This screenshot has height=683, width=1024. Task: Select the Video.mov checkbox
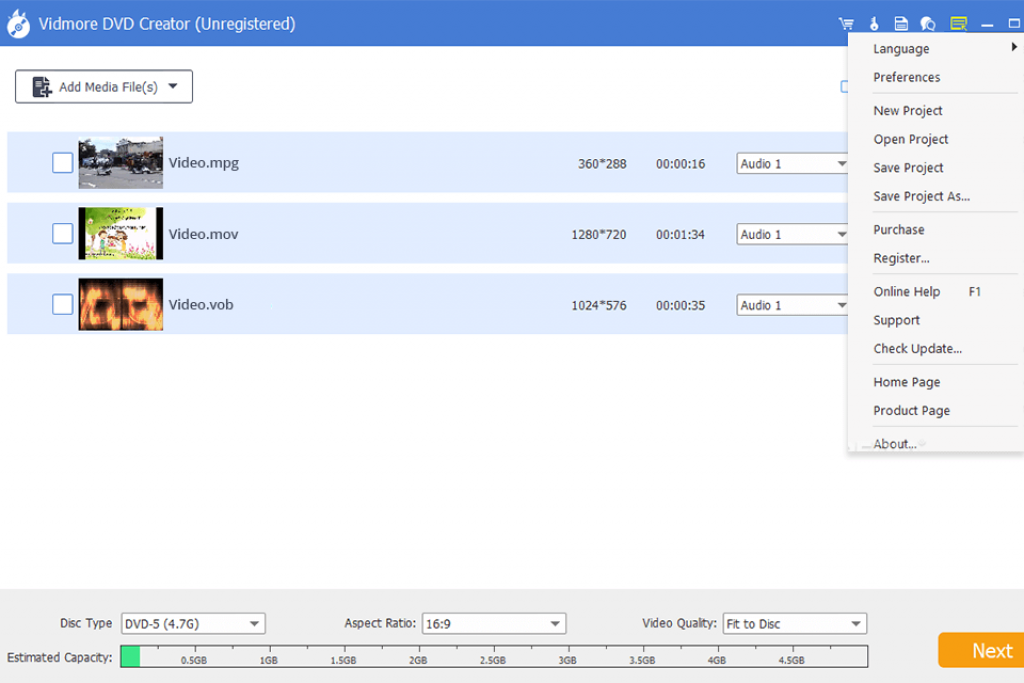(62, 234)
